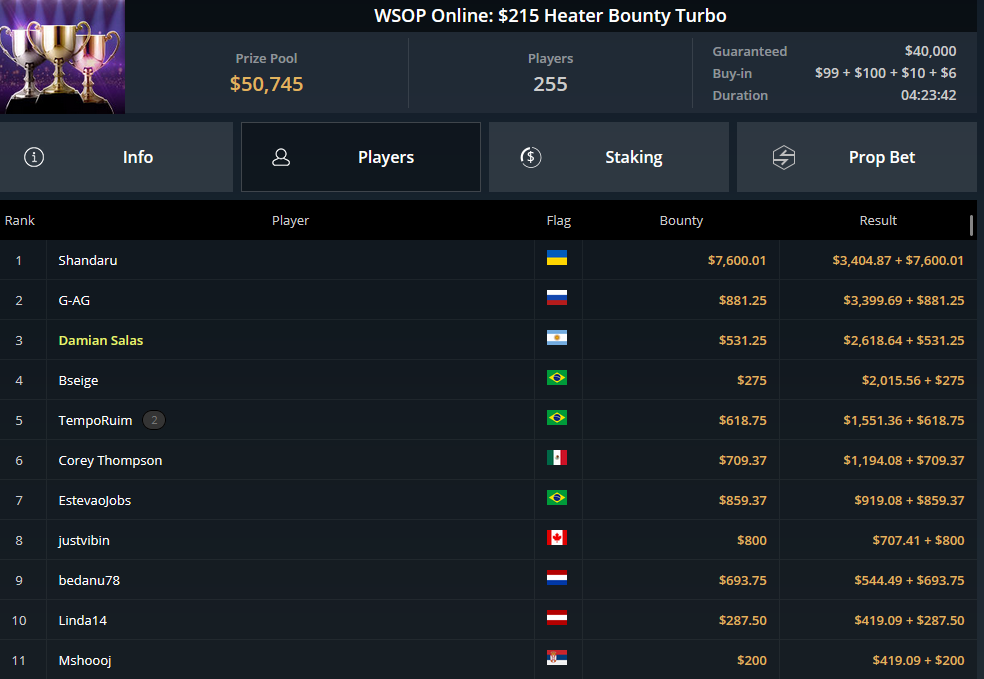Image resolution: width=984 pixels, height=679 pixels.
Task: Select player Corey Thompson
Action: (x=110, y=461)
